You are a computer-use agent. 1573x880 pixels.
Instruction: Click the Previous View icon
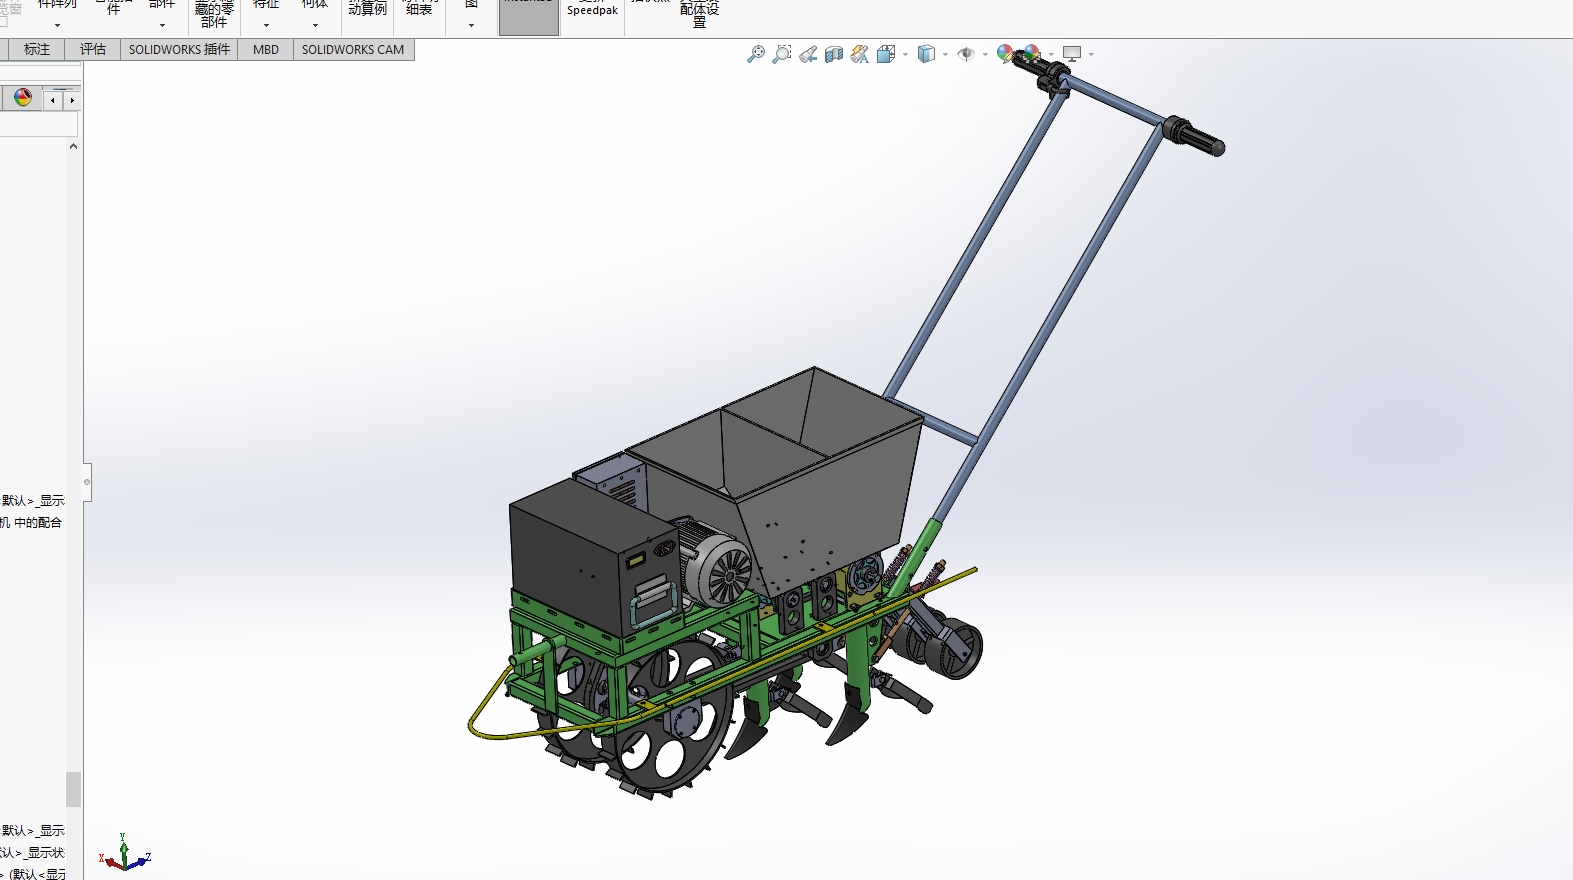808,54
